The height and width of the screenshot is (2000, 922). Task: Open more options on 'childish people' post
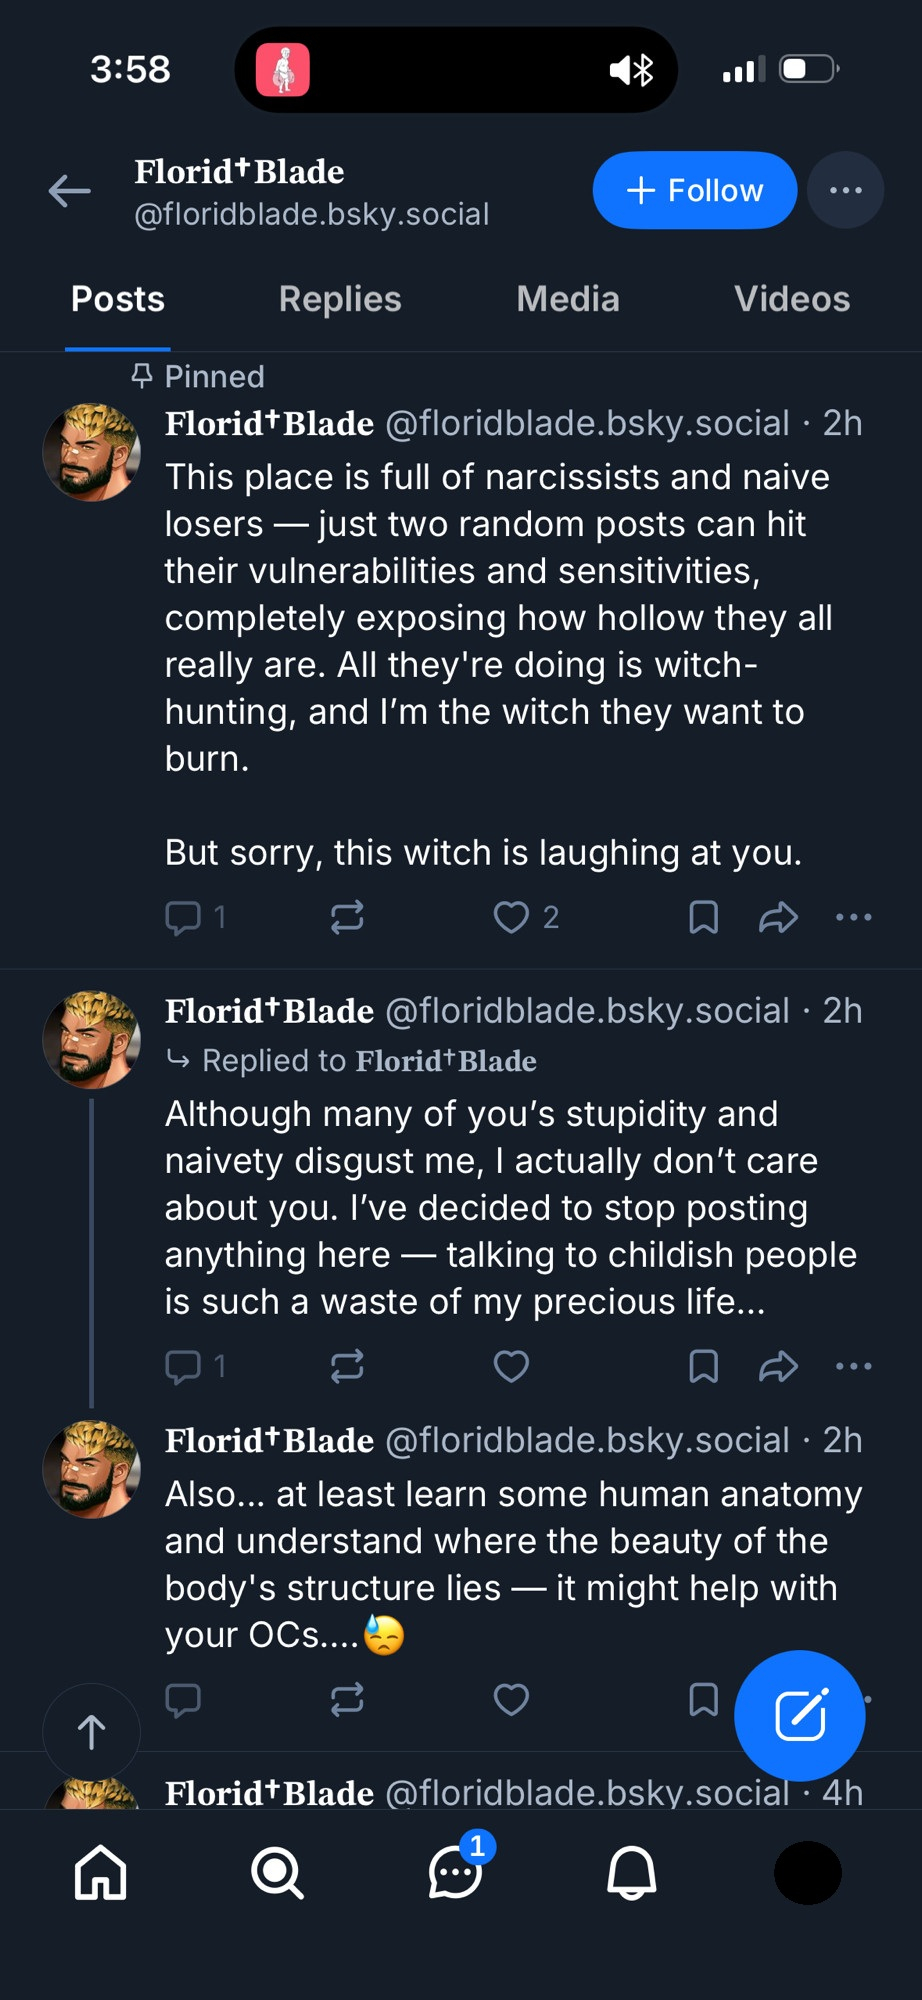pyautogui.click(x=853, y=1366)
